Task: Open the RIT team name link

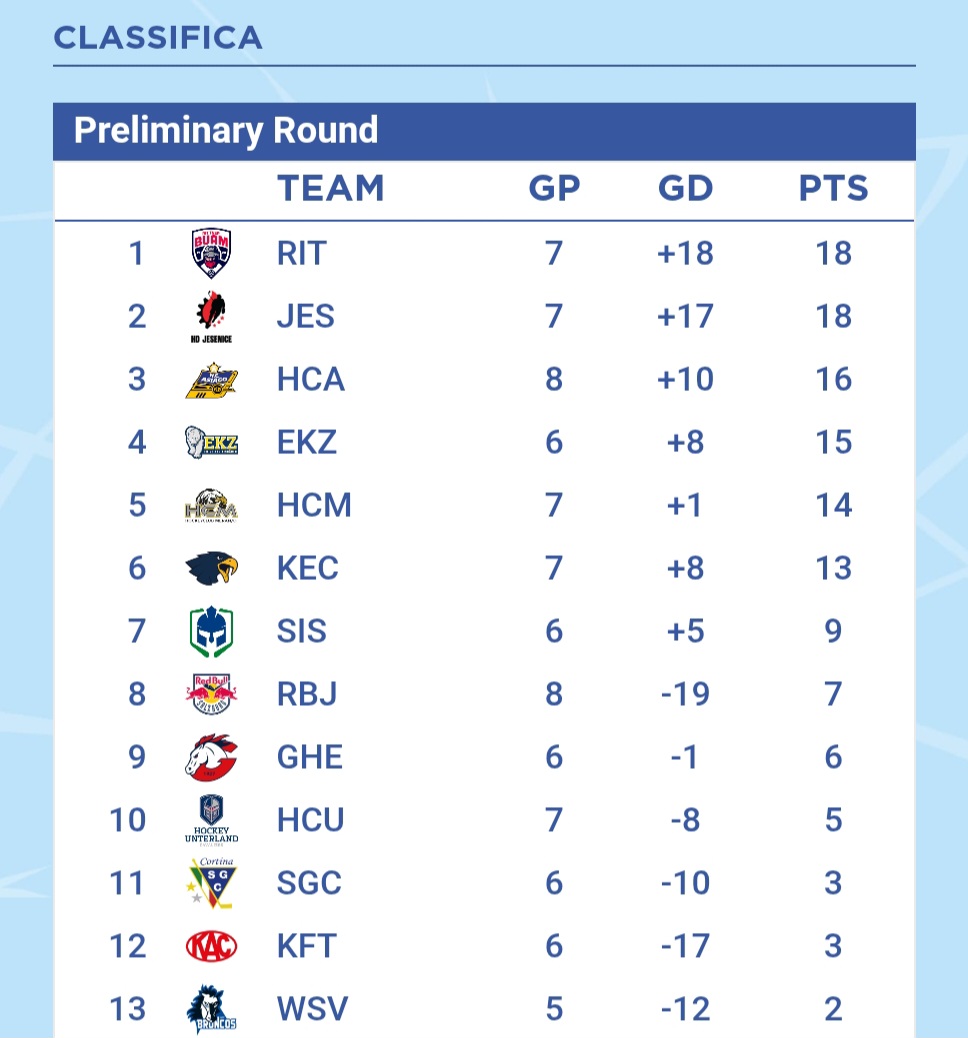Action: coord(301,253)
